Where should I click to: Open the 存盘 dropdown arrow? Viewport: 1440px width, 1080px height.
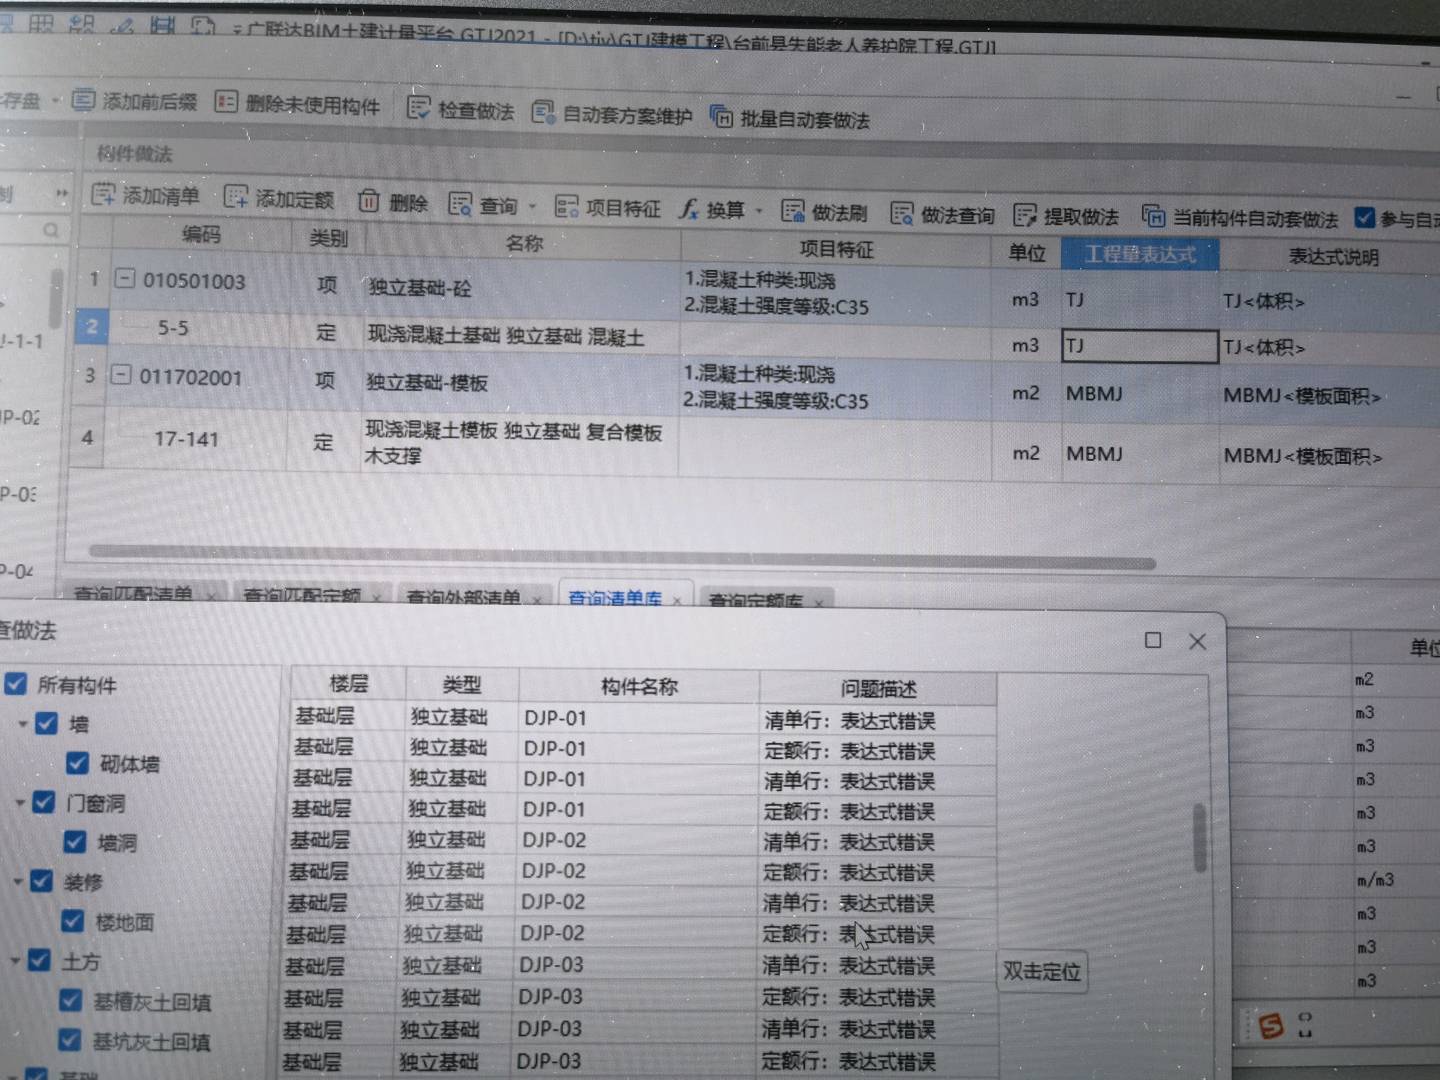56,99
